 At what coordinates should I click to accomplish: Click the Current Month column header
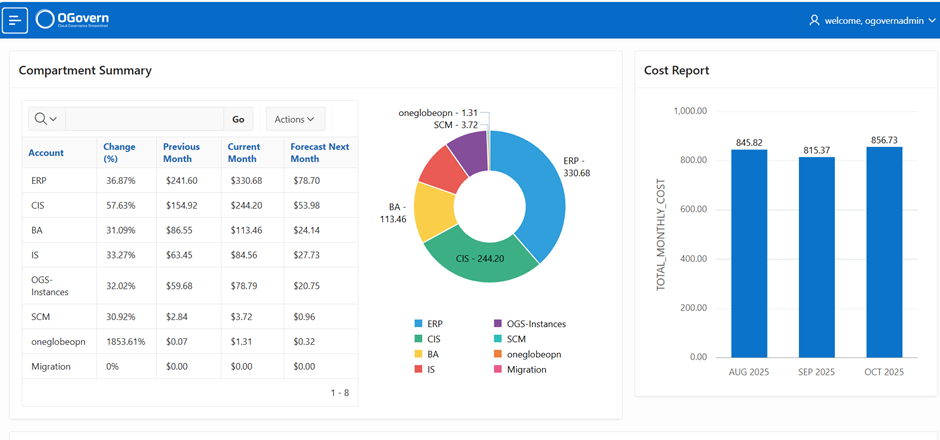point(243,153)
